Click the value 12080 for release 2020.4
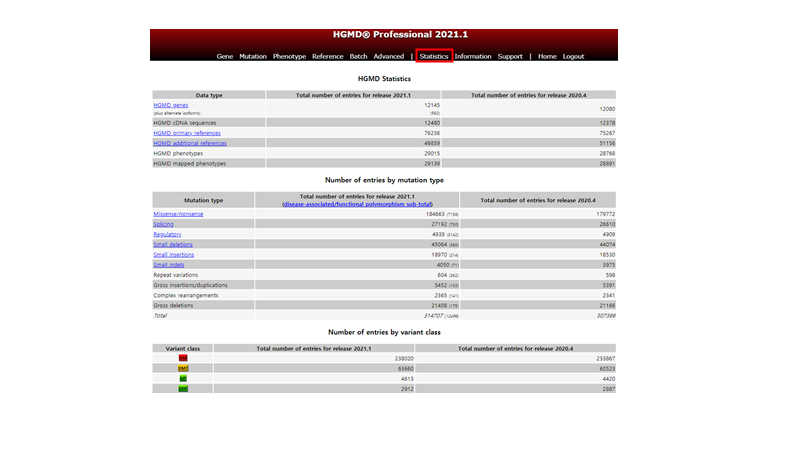 pyautogui.click(x=607, y=109)
